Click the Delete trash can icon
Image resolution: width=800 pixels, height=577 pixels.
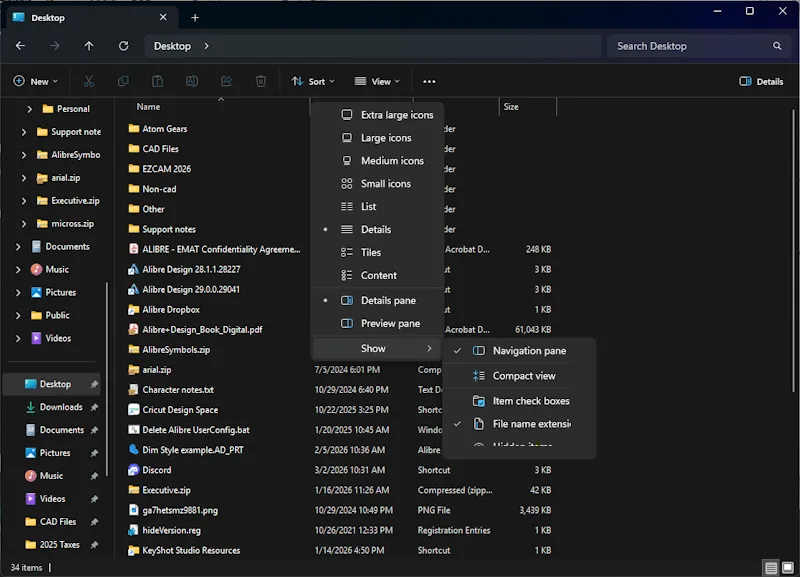(261, 81)
